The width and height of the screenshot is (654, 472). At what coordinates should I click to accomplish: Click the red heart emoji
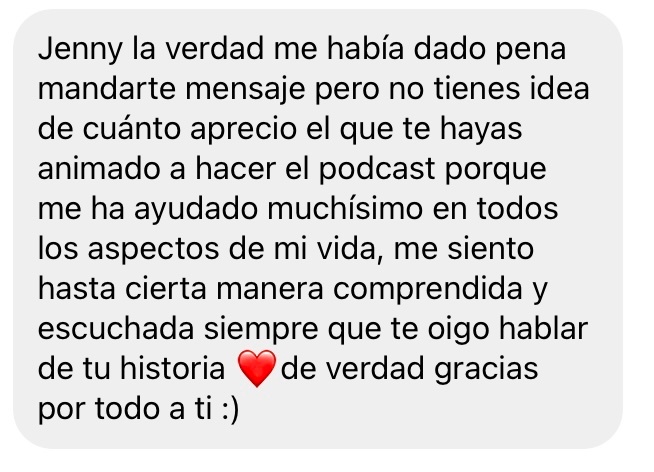point(257,369)
